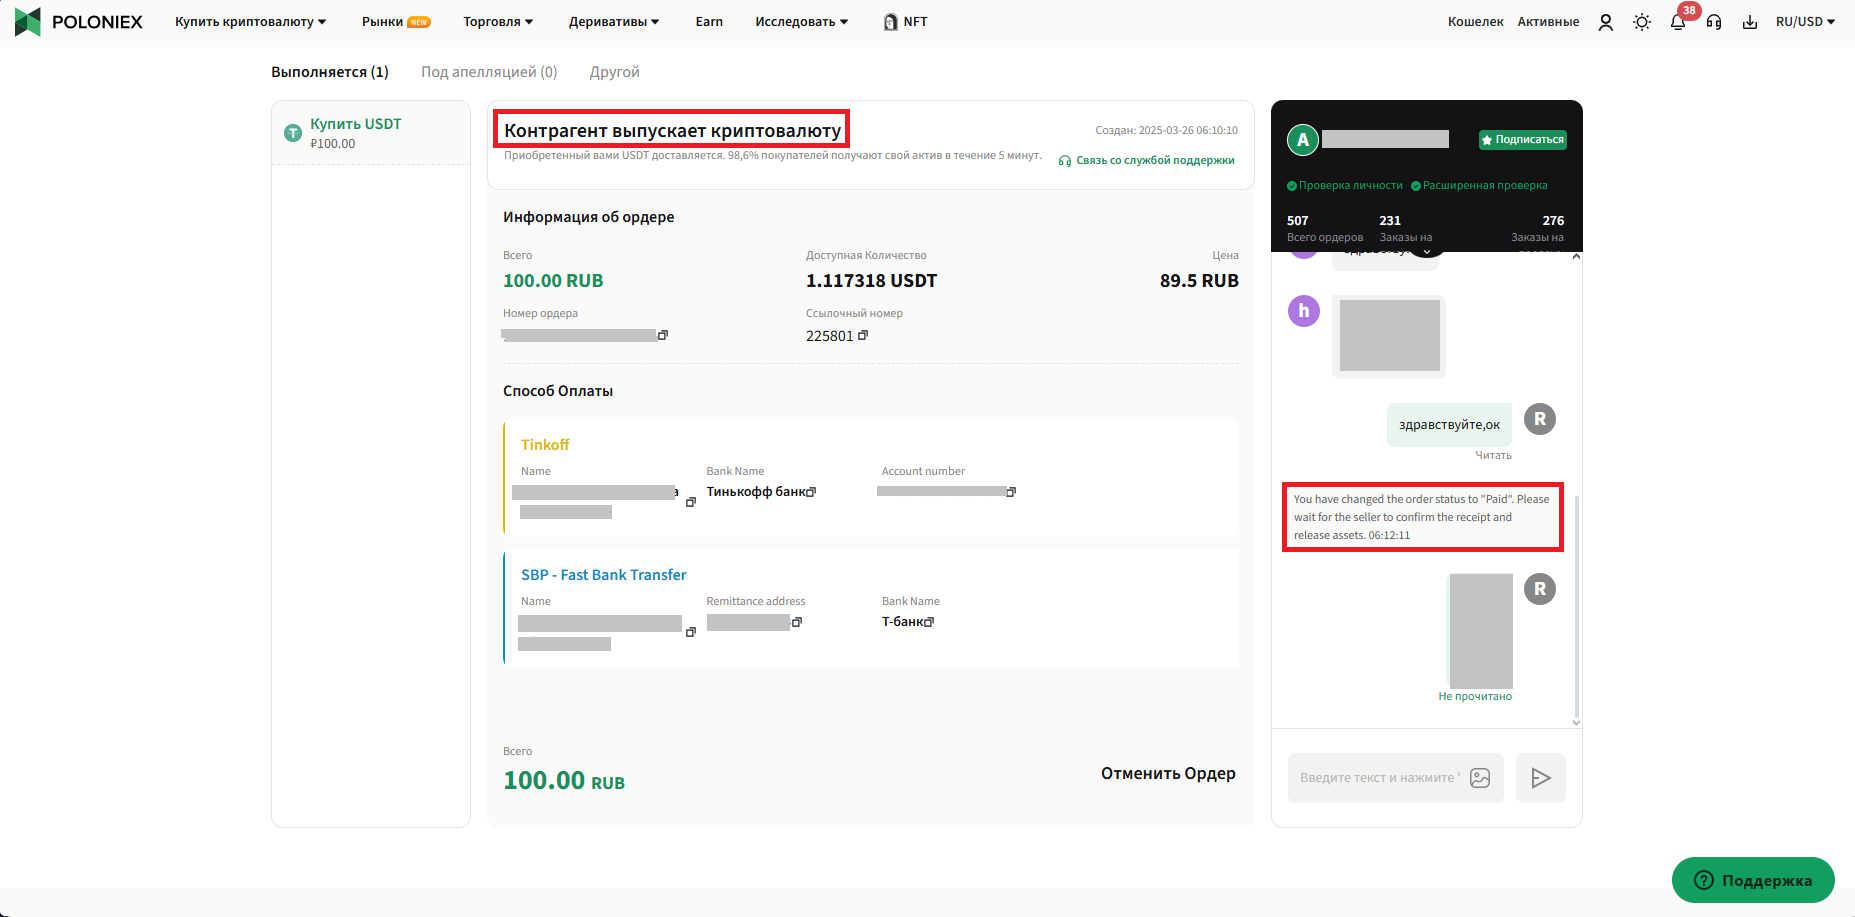Toggle light theme sun icon
This screenshot has height=917, width=1855.
[1642, 22]
